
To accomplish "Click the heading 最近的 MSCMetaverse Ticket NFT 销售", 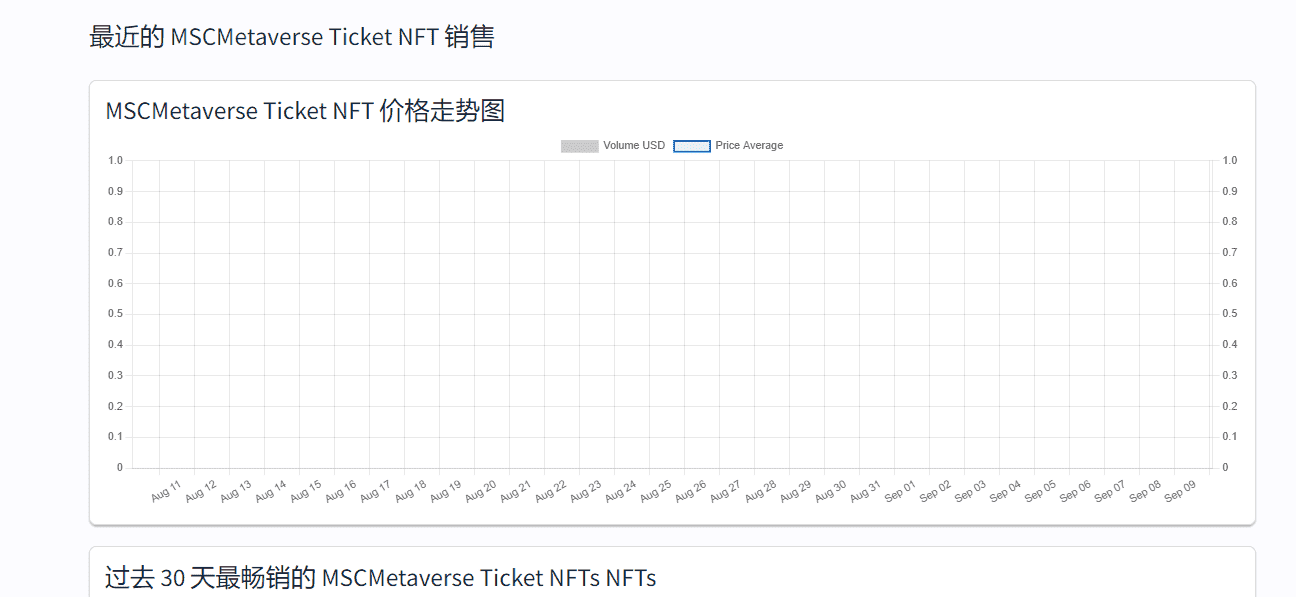I will click(x=293, y=36).
